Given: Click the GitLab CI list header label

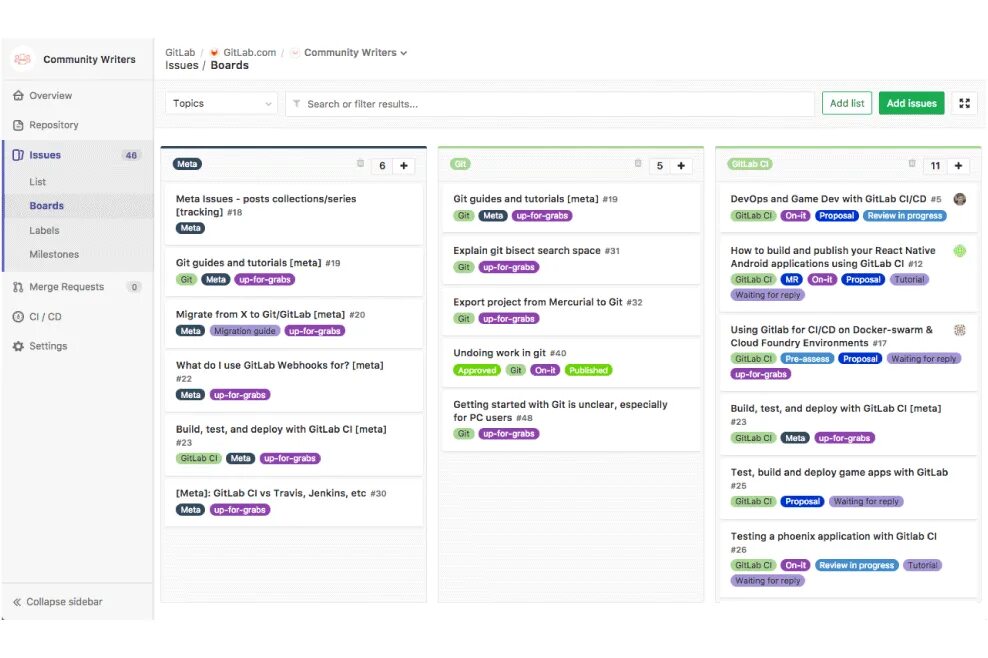Looking at the screenshot, I should coord(750,164).
